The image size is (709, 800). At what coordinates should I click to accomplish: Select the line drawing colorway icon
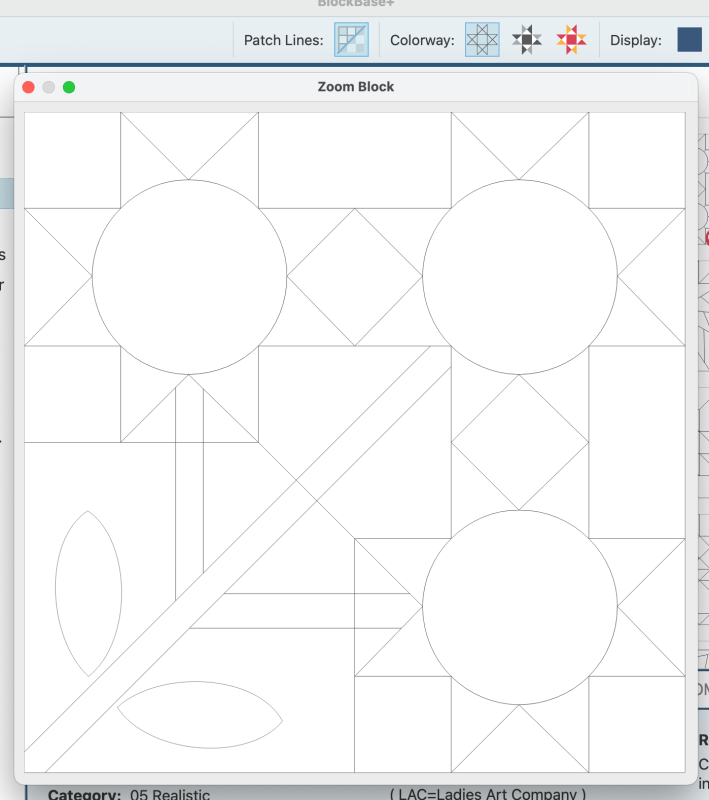[482, 40]
